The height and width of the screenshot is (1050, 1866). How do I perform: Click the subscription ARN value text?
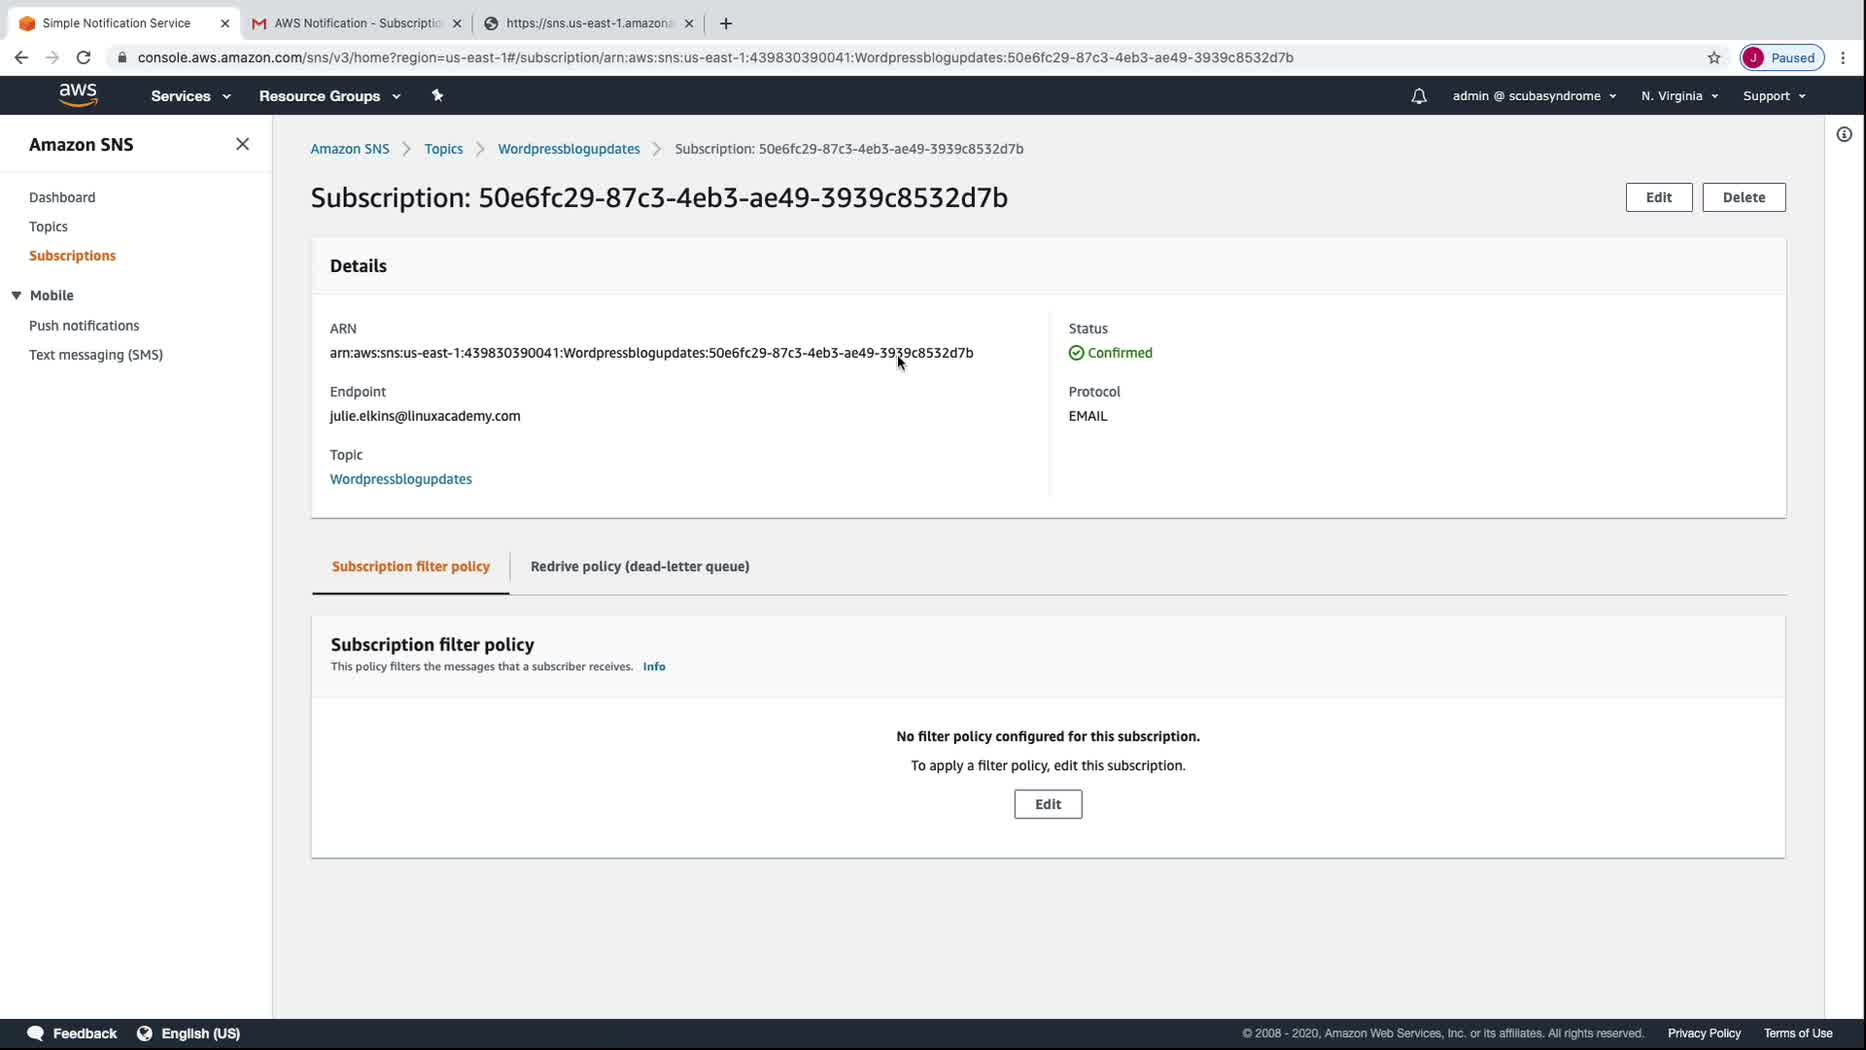[x=652, y=353]
